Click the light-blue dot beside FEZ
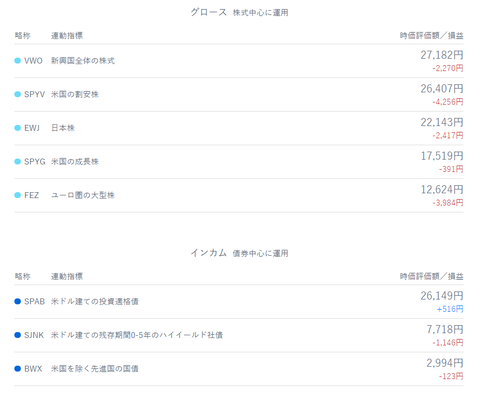 (x=18, y=195)
